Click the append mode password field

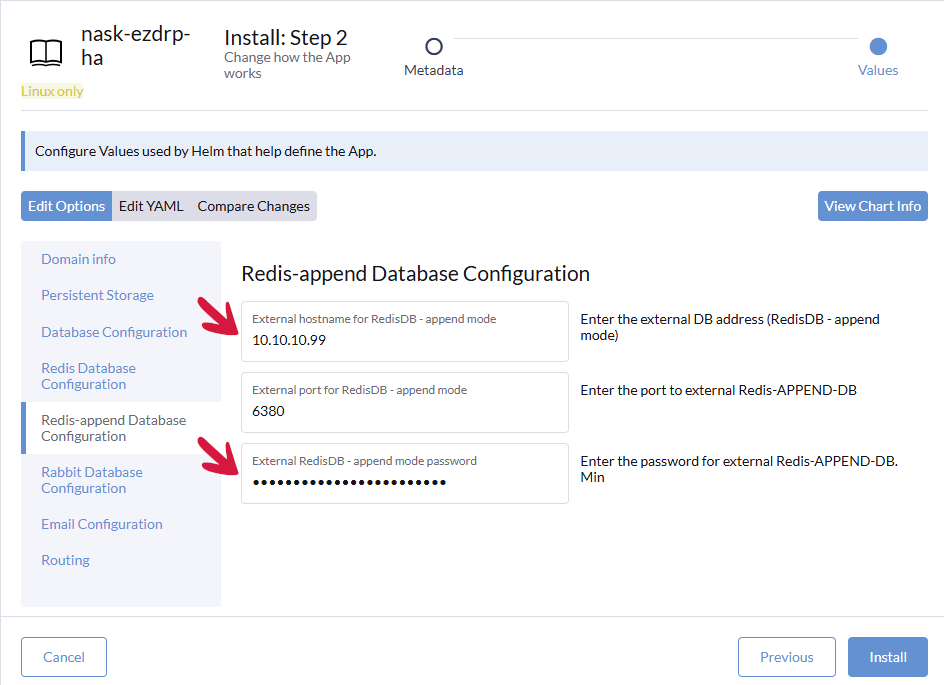pos(404,481)
